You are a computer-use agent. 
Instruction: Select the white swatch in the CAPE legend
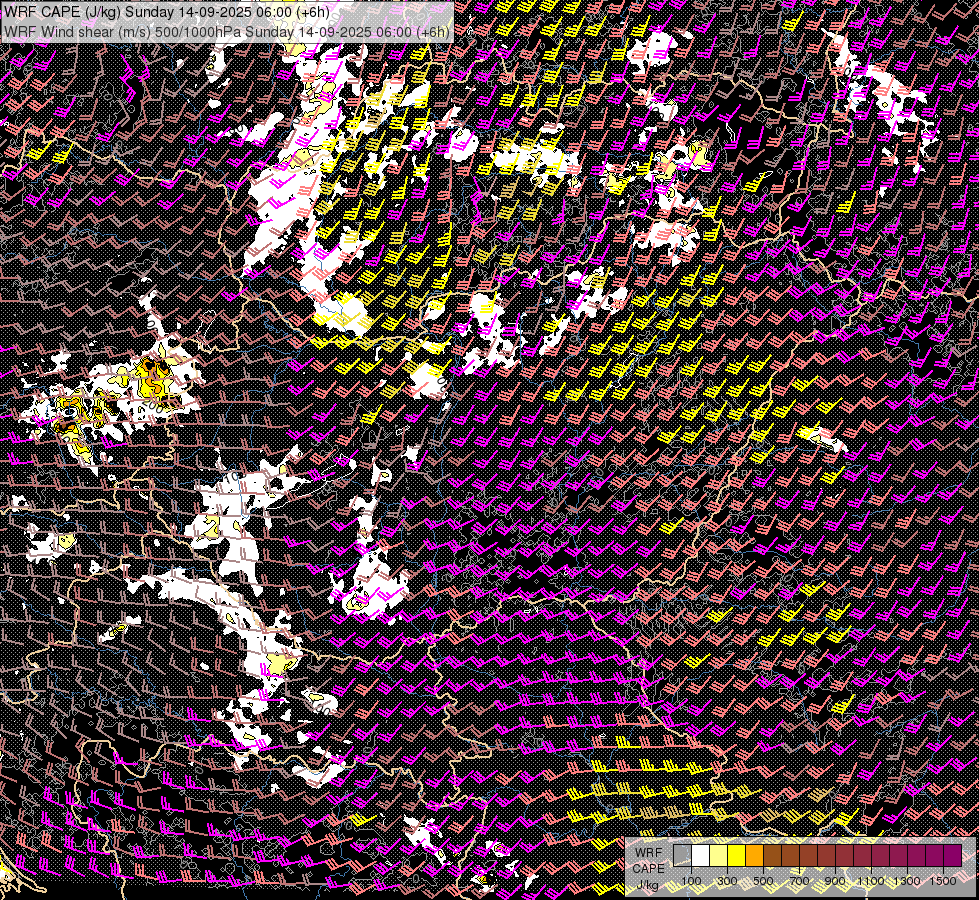coord(701,856)
